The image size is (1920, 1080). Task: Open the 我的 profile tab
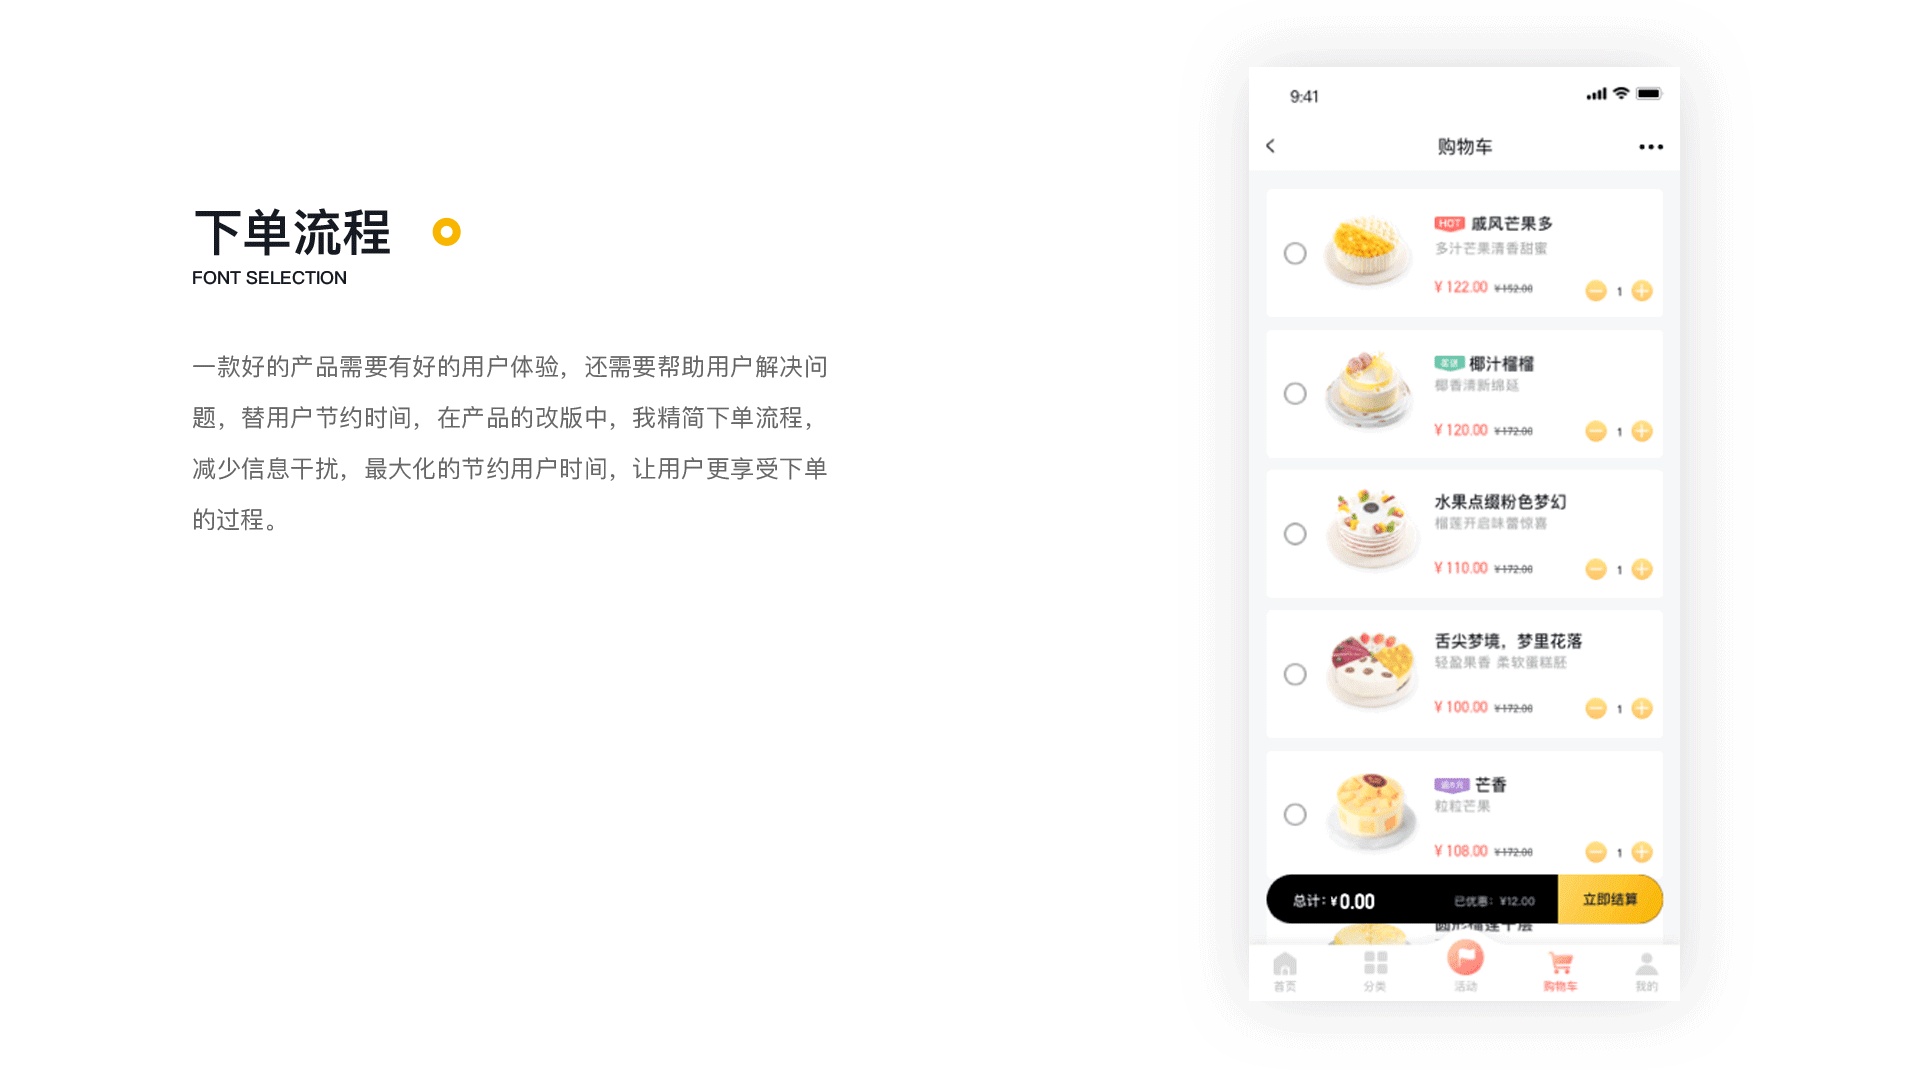[1646, 971]
